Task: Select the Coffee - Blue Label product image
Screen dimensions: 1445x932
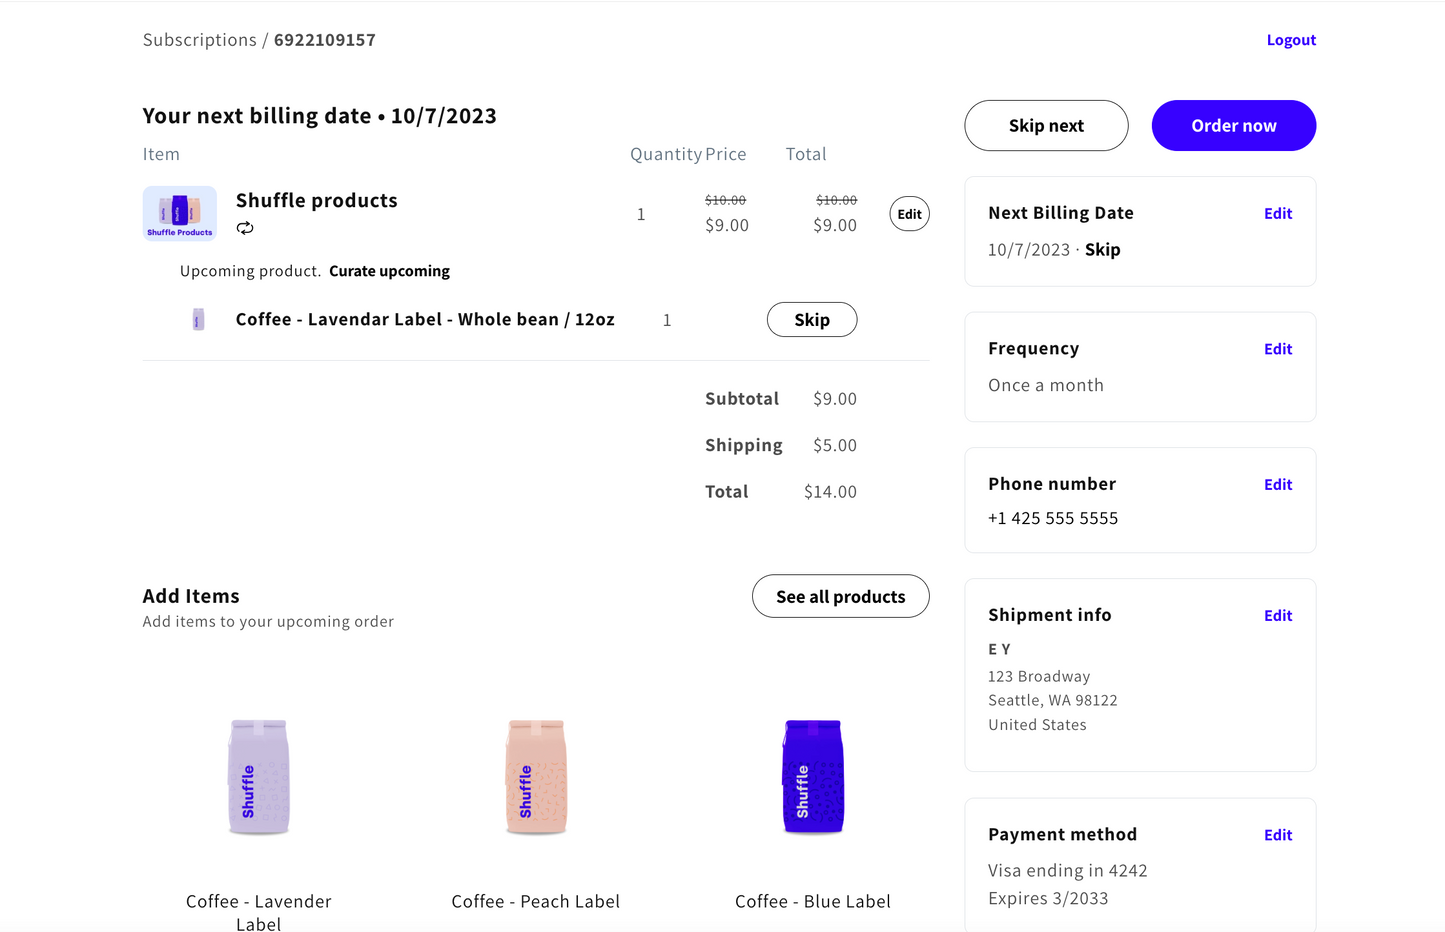Action: coord(813,777)
